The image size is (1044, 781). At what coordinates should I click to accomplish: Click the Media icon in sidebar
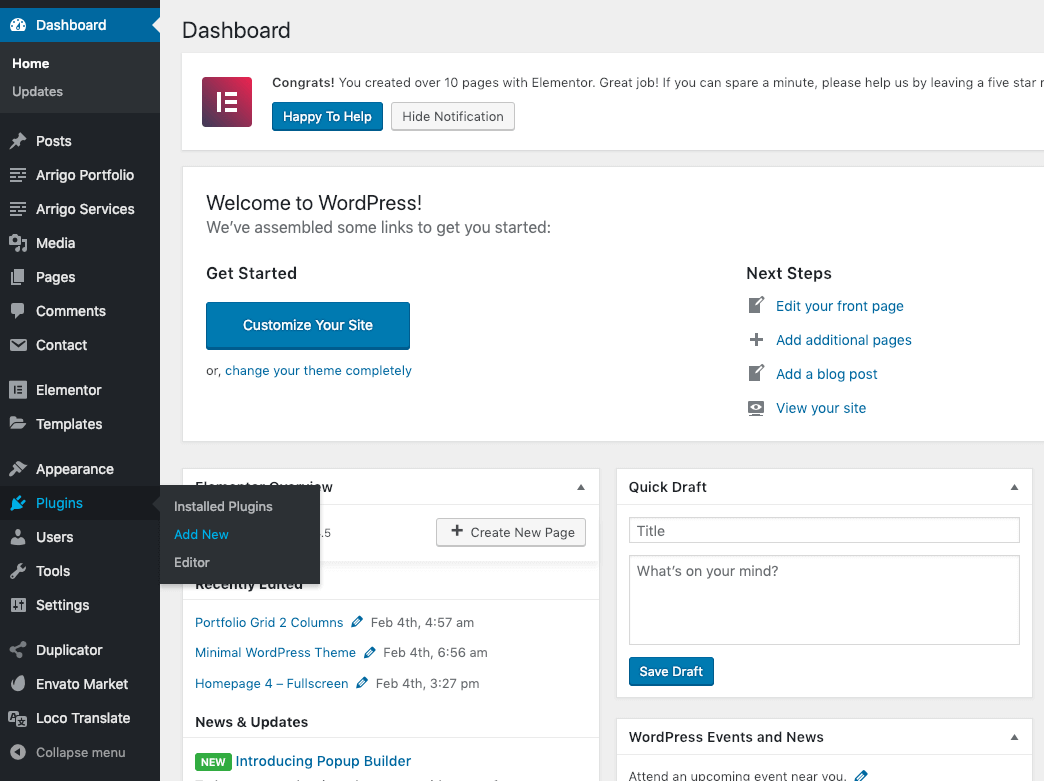(x=18, y=243)
